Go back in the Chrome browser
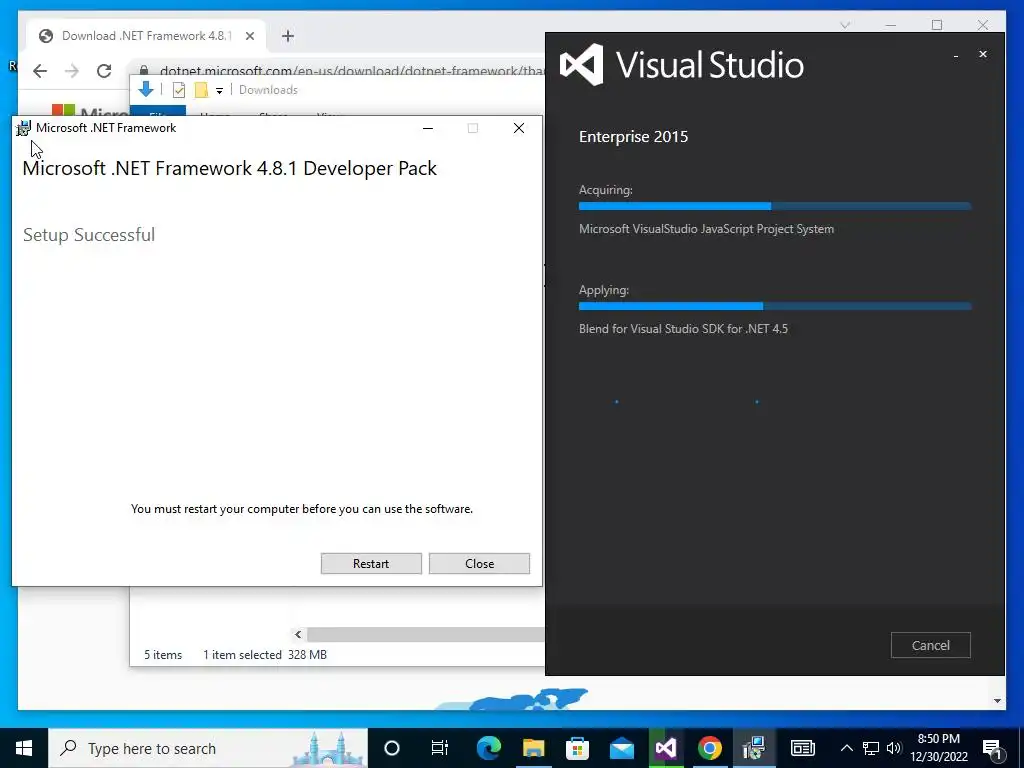The height and width of the screenshot is (768, 1024). coord(40,71)
